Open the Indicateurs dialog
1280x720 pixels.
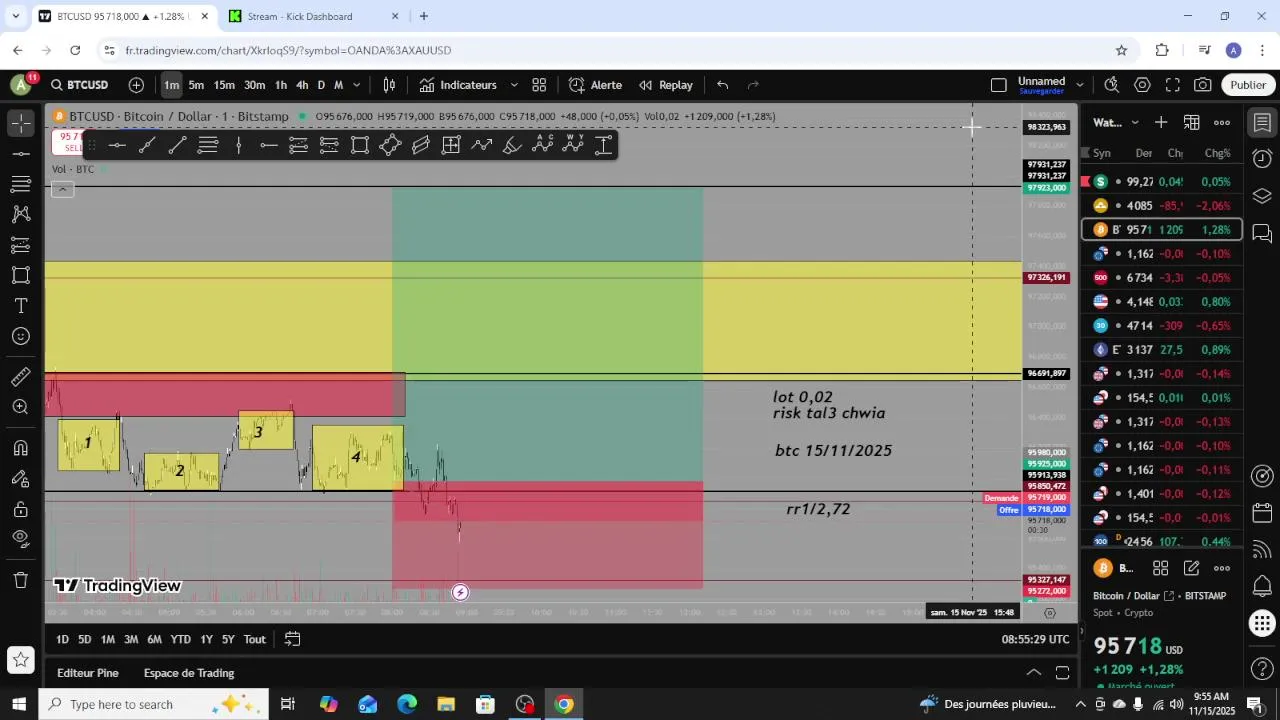(458, 85)
